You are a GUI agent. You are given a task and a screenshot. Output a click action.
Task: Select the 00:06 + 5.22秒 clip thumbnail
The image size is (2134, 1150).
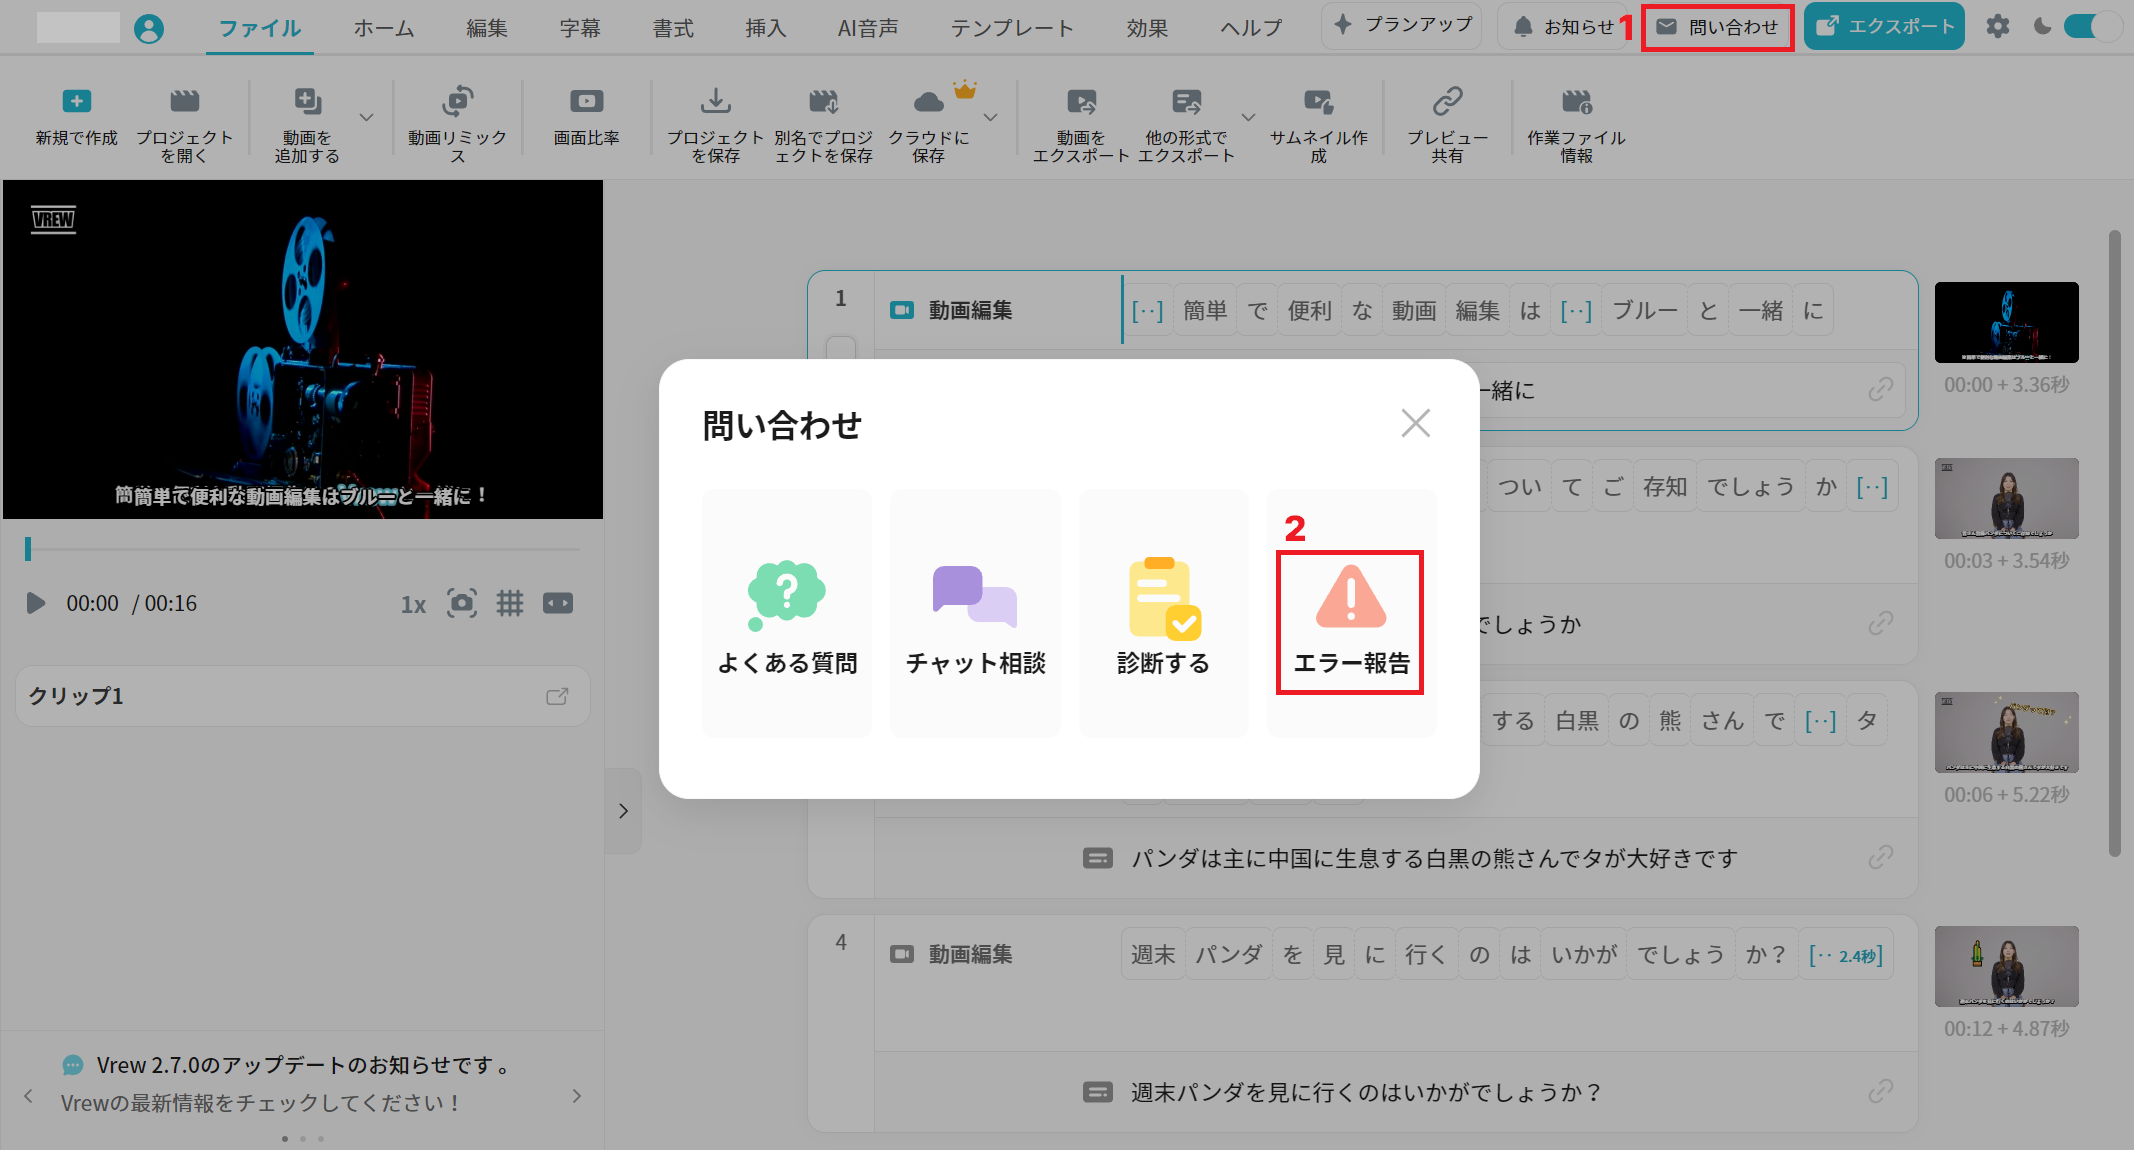(x=2006, y=732)
